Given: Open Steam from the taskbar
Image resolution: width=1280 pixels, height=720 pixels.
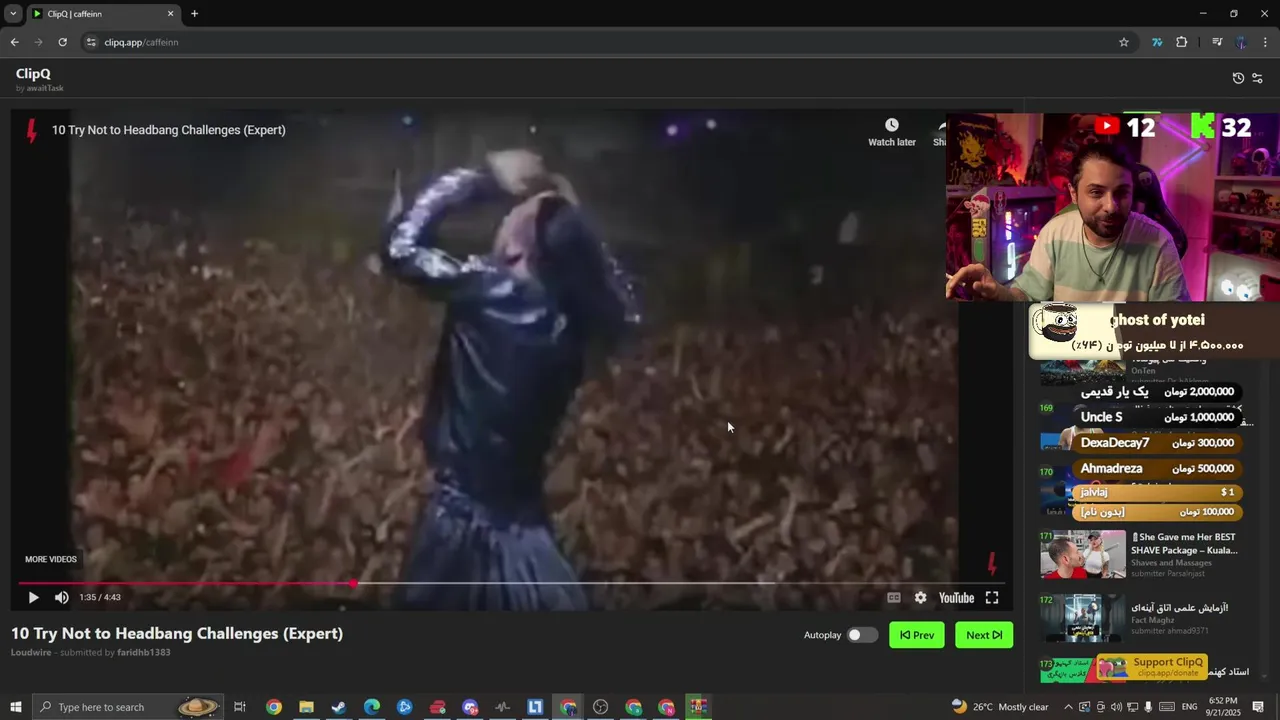Looking at the screenshot, I should coord(339,707).
